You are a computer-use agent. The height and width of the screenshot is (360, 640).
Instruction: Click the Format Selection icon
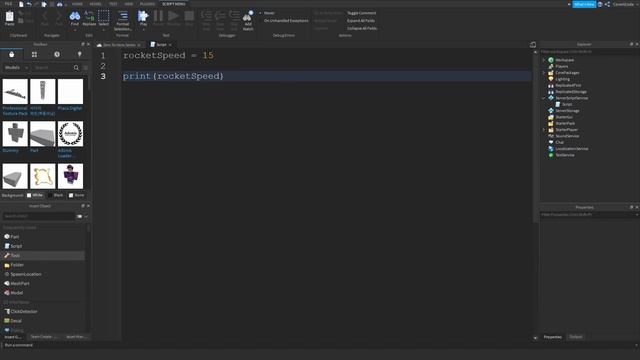pyautogui.click(x=122, y=16)
